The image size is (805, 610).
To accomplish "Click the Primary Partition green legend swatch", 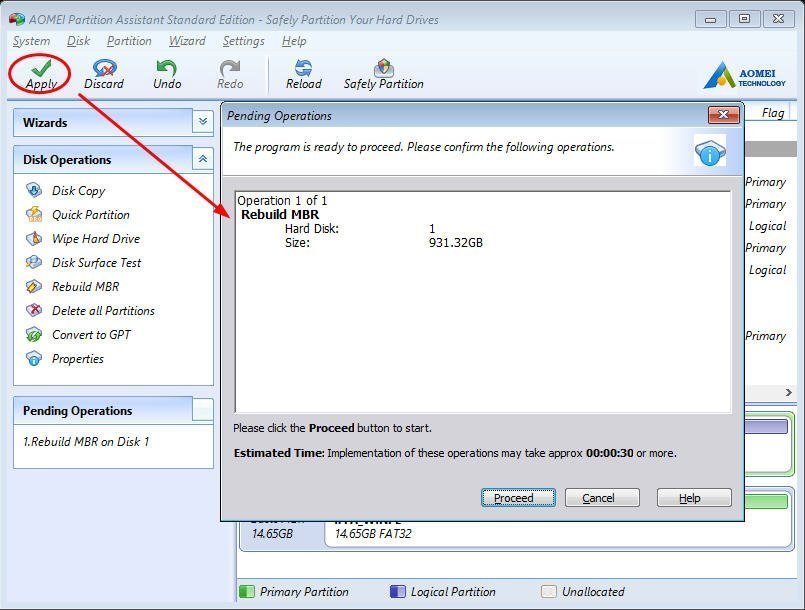I will [247, 592].
